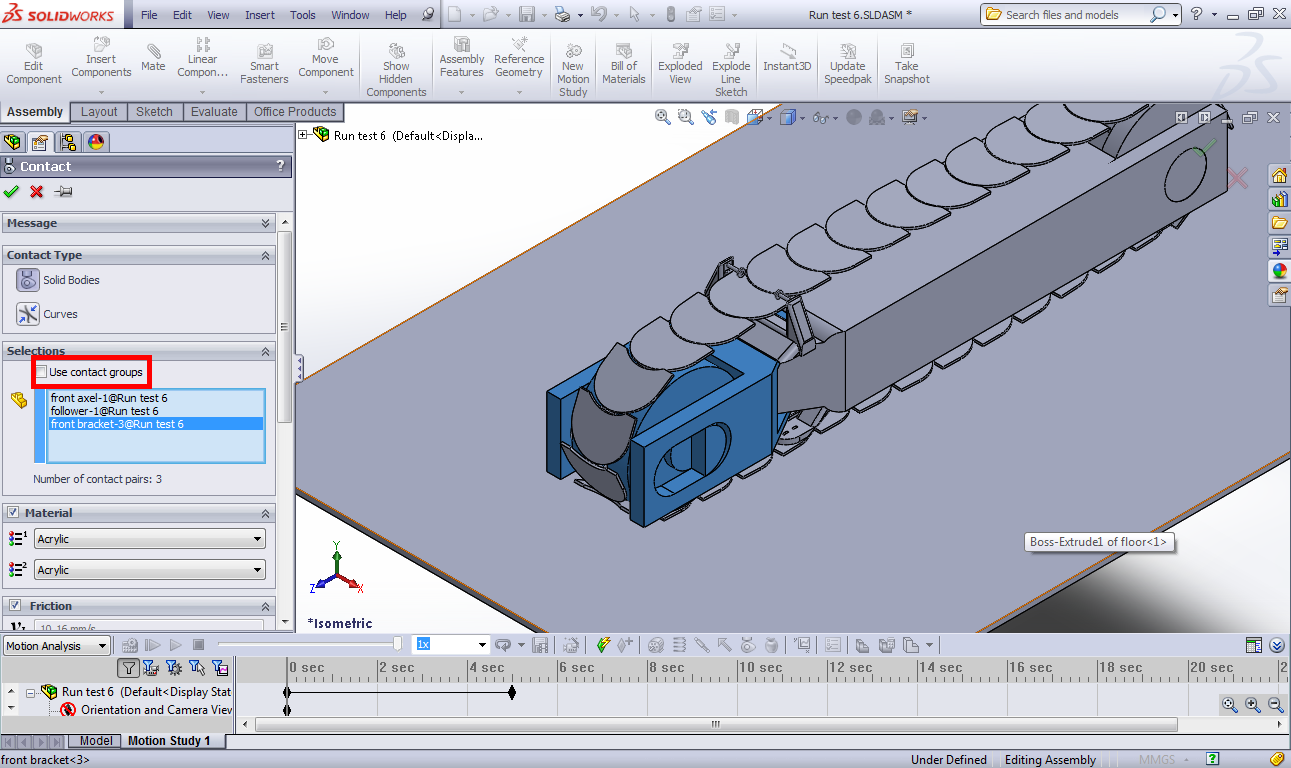Click Zoom to Area magnifier icon
The width and height of the screenshot is (1291, 768).
click(685, 118)
